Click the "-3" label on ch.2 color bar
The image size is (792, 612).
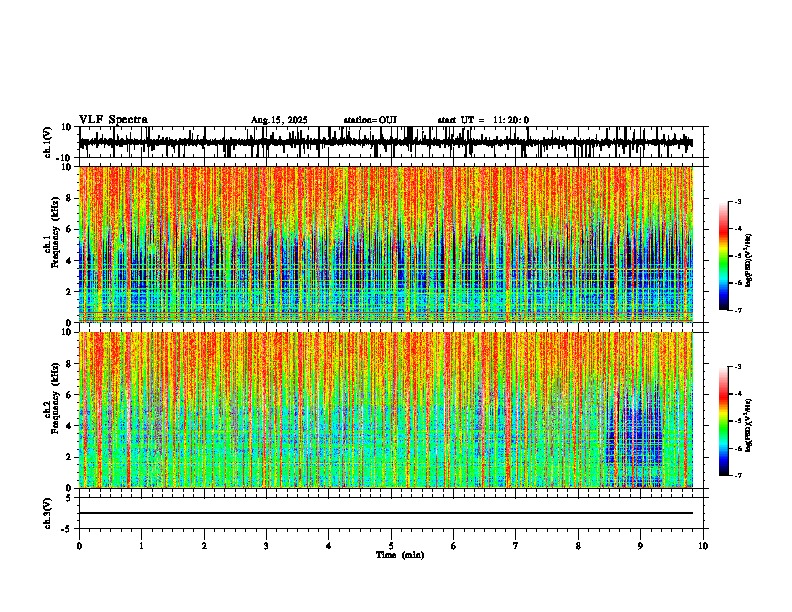[737, 367]
